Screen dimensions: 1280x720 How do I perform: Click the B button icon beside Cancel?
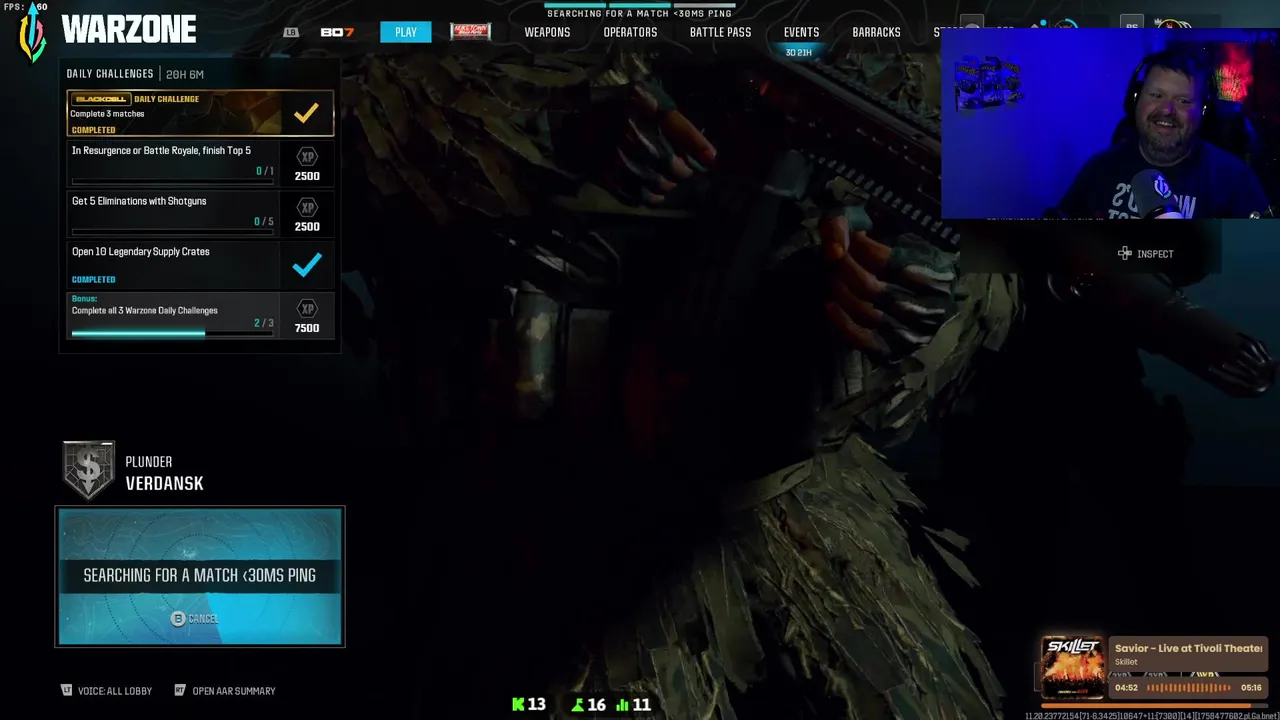point(178,619)
